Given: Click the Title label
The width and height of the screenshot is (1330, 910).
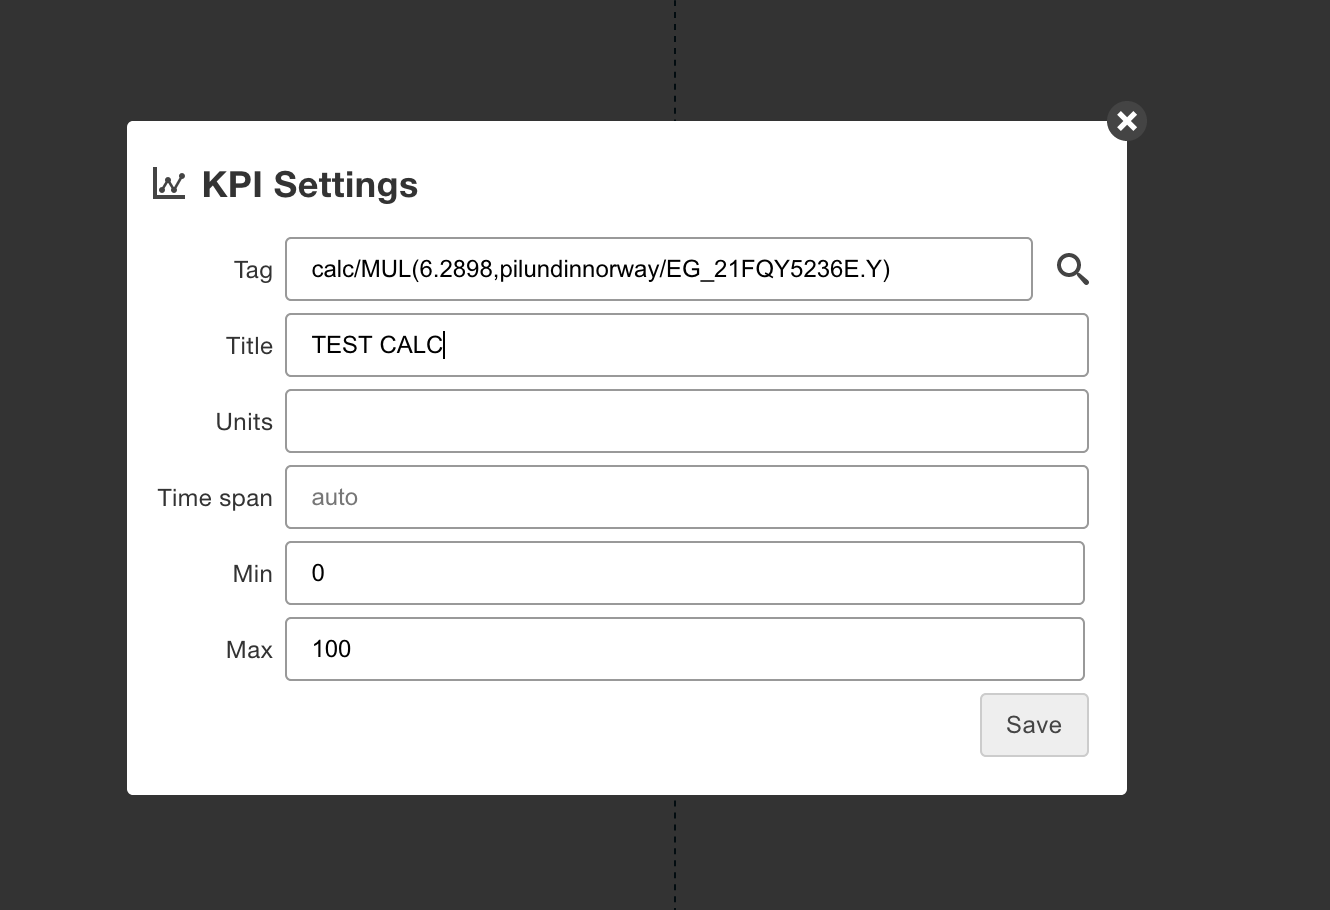Looking at the screenshot, I should coord(249,346).
